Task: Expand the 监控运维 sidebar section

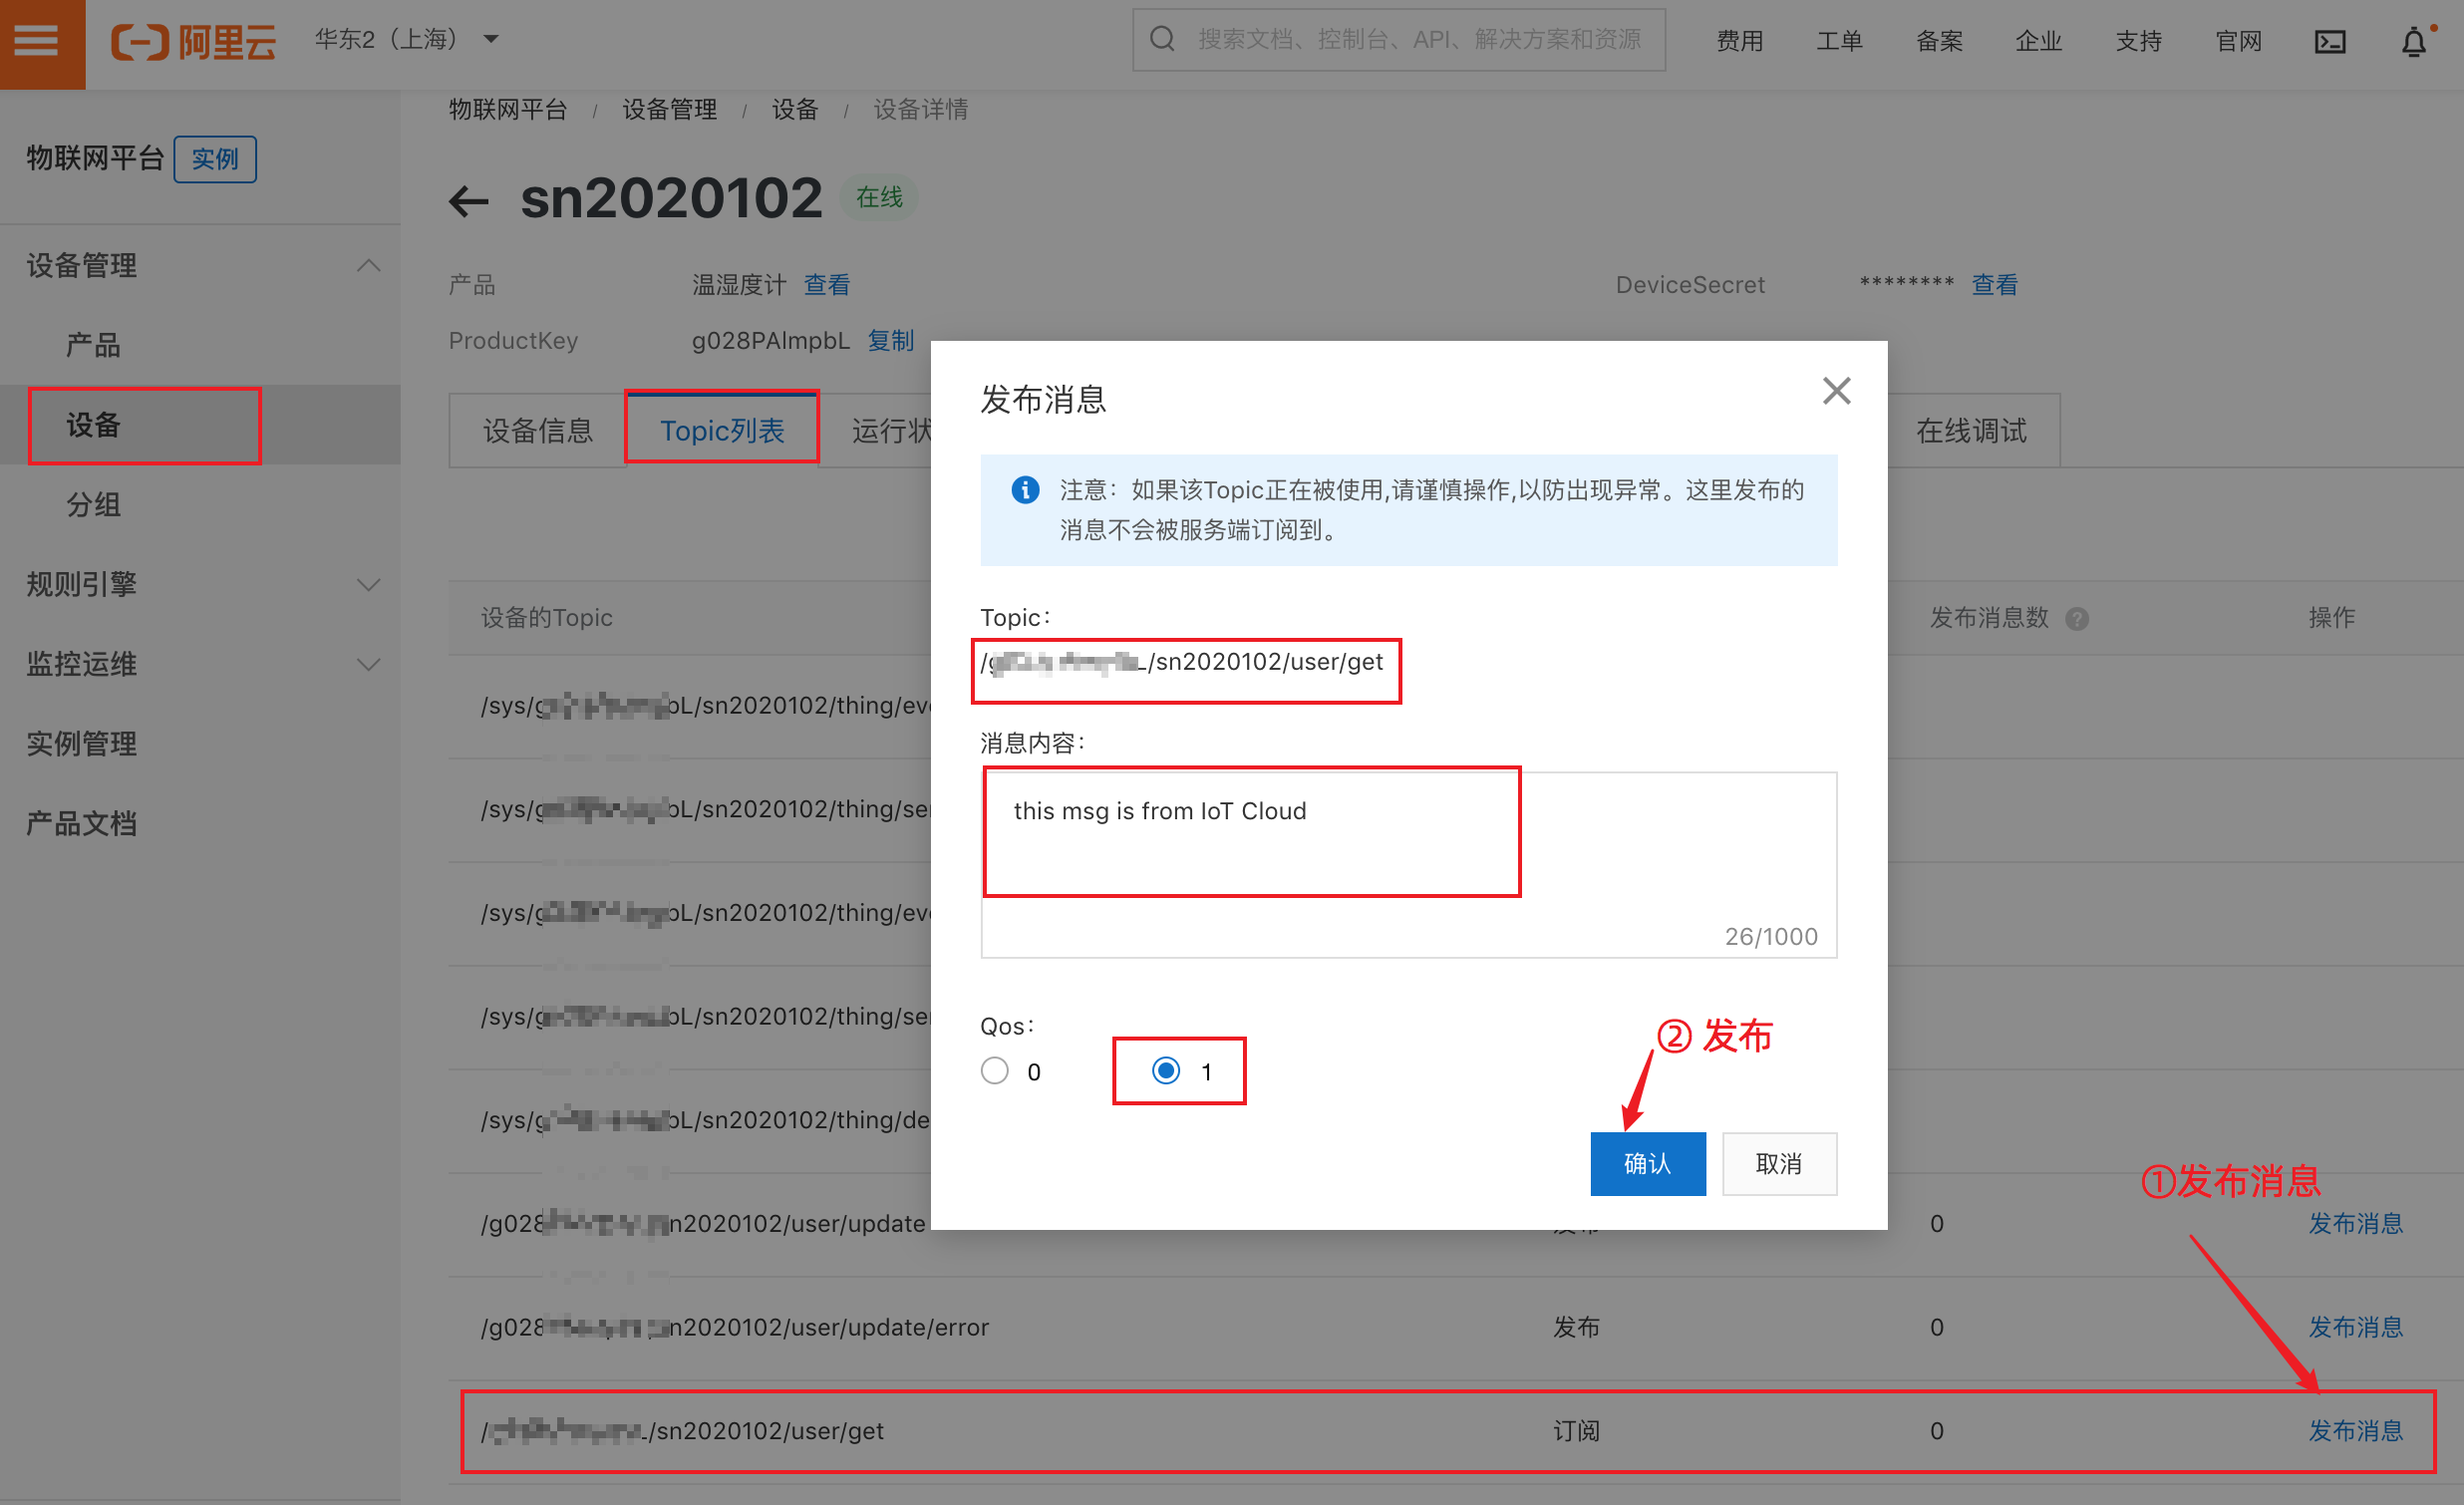Action: (368, 665)
